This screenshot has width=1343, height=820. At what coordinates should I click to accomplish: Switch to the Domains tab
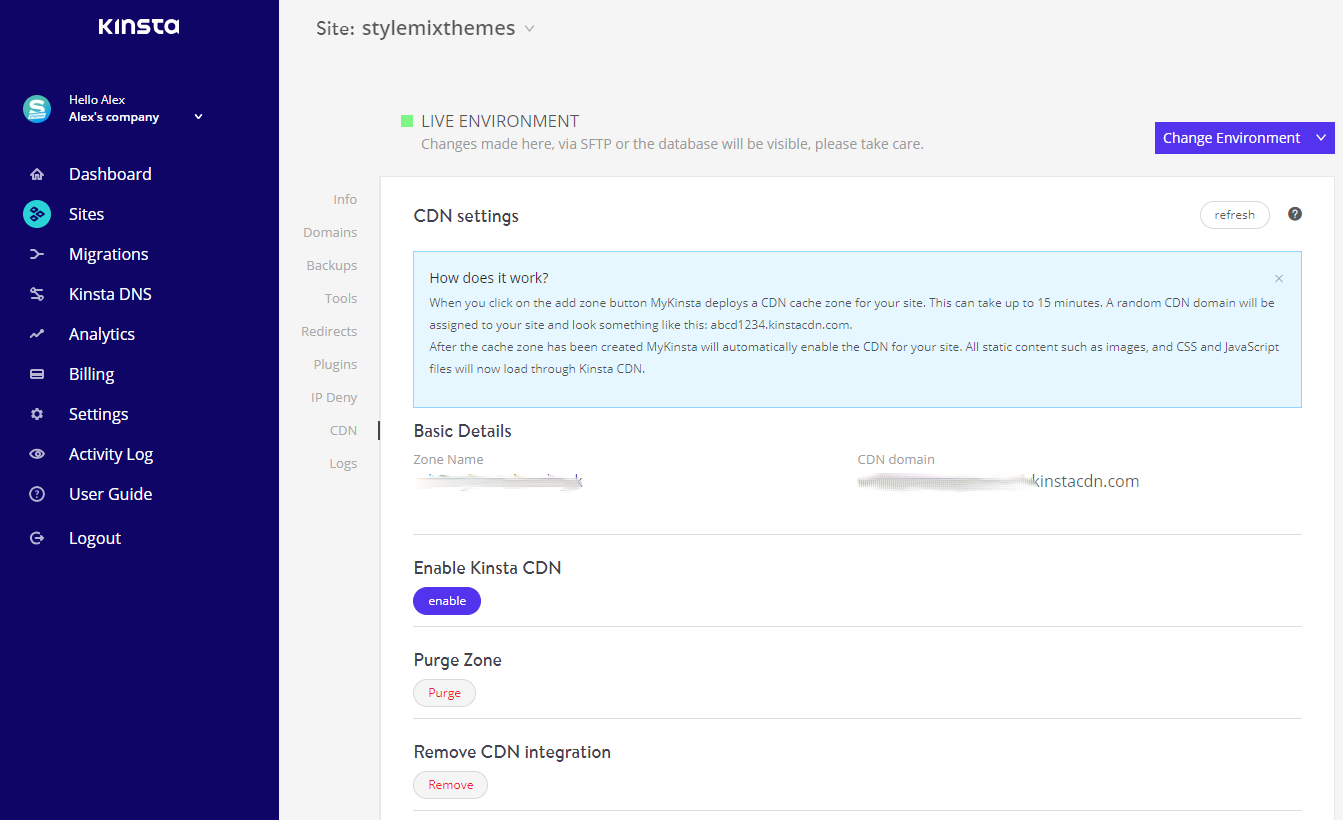(x=330, y=231)
